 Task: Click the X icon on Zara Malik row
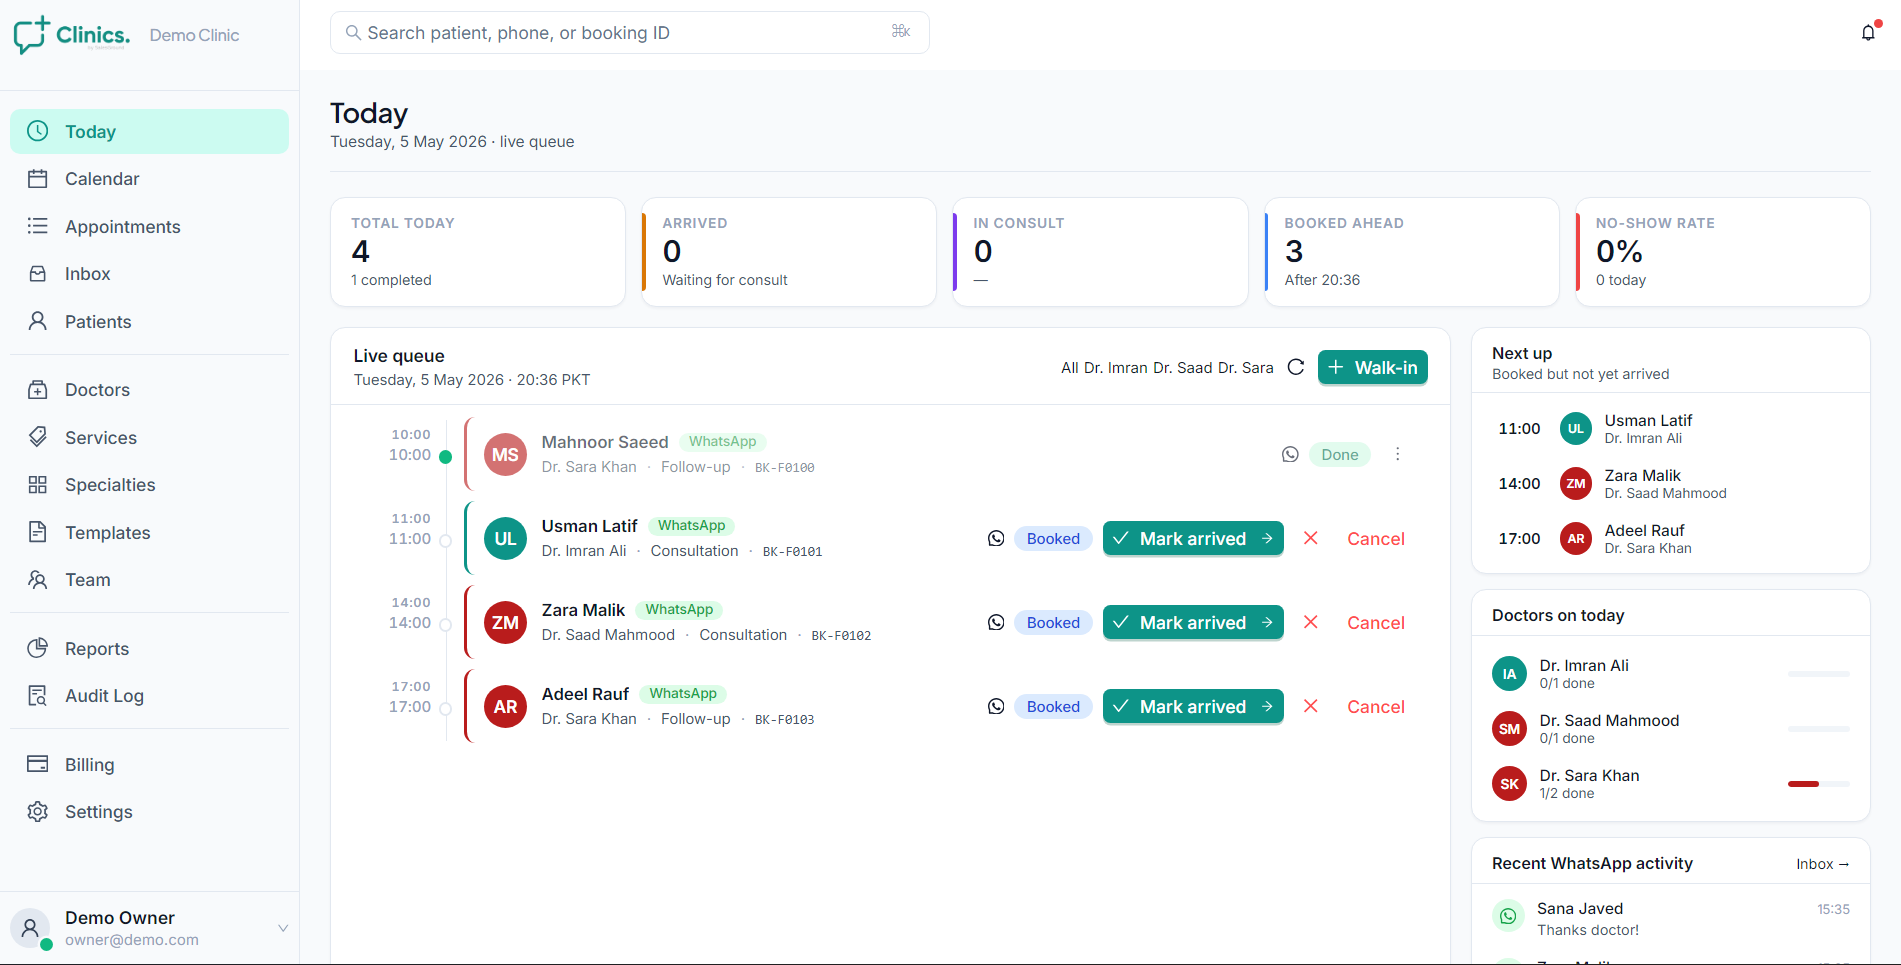pos(1311,622)
